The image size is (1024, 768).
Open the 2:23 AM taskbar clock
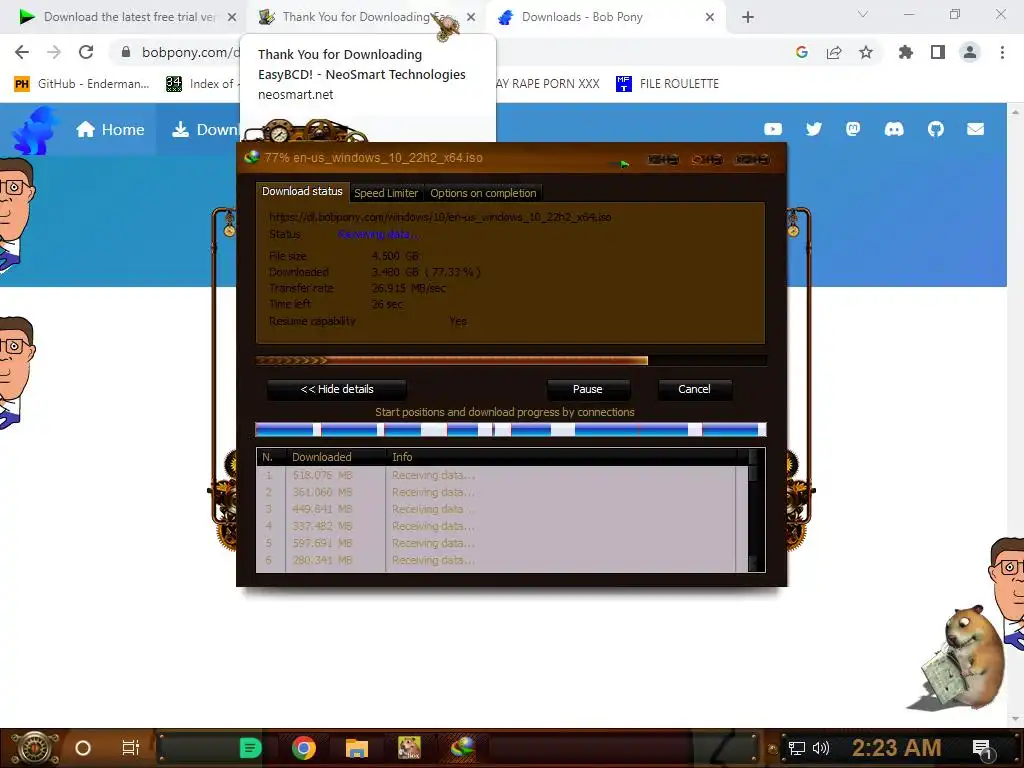897,748
